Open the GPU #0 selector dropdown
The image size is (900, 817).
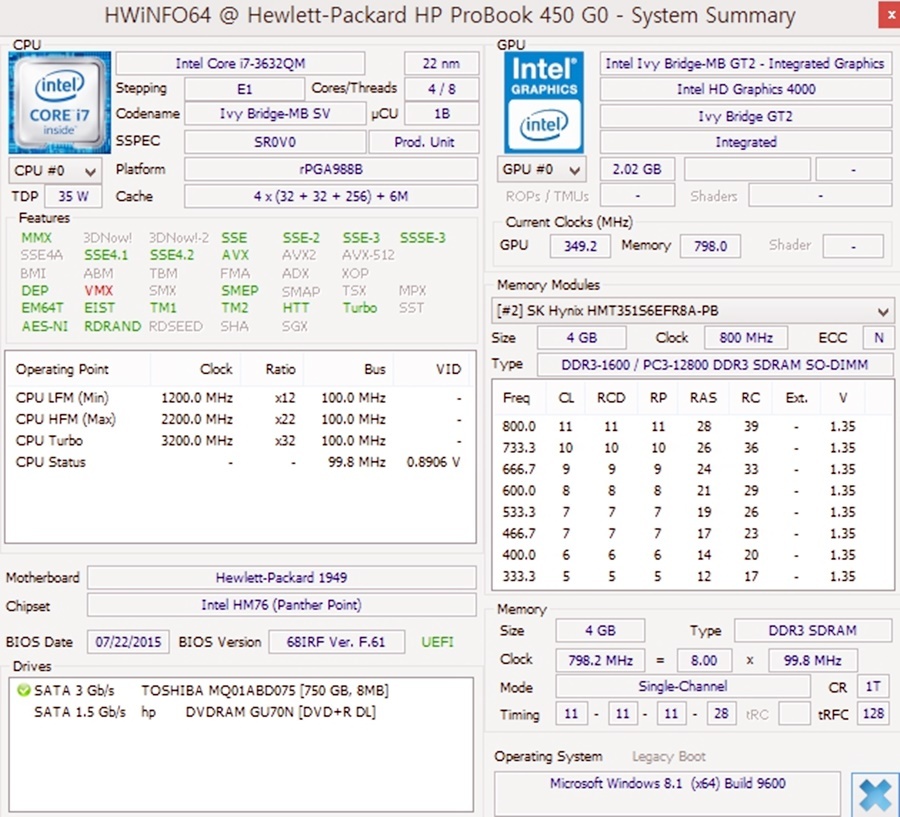coord(542,169)
